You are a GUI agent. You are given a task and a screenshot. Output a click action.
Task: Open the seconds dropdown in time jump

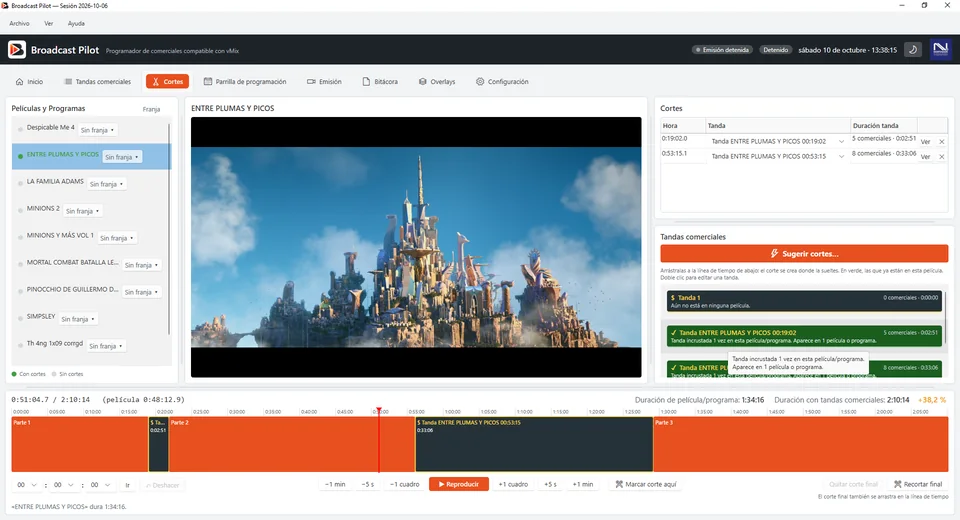(x=100, y=484)
